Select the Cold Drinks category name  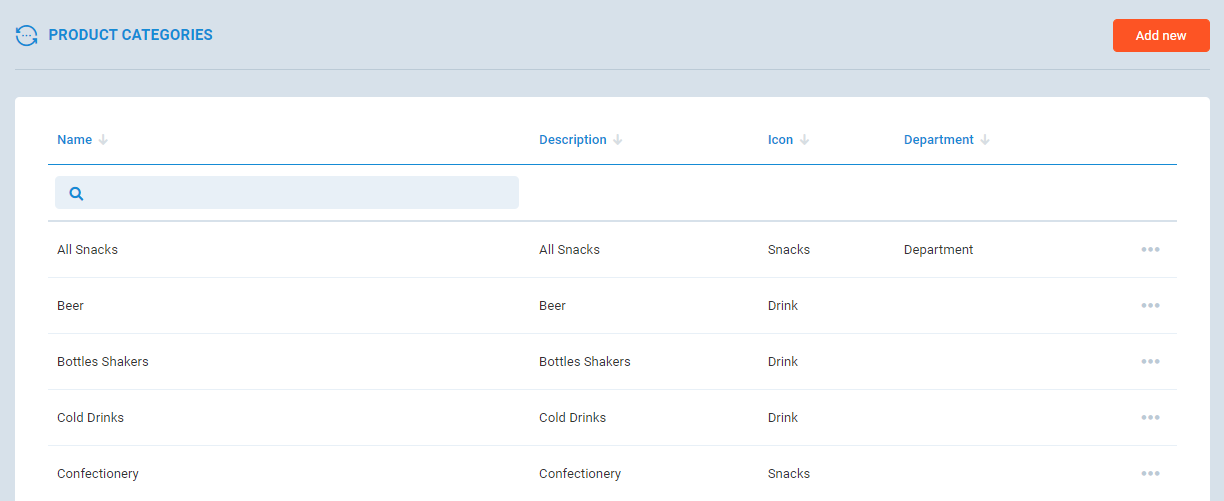pos(90,418)
